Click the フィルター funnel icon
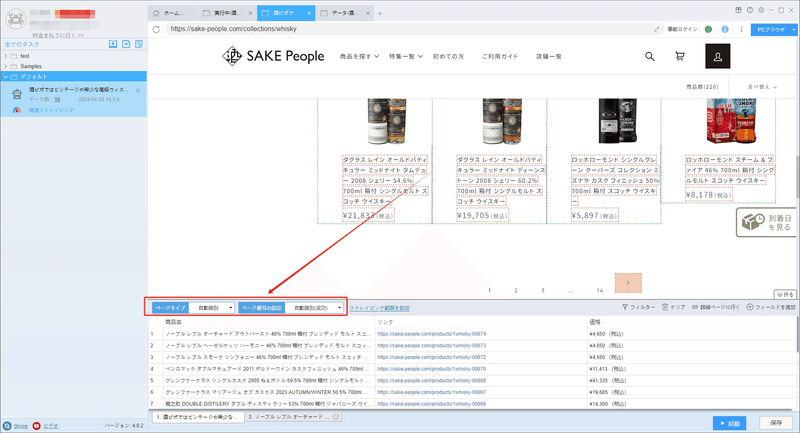 point(625,307)
